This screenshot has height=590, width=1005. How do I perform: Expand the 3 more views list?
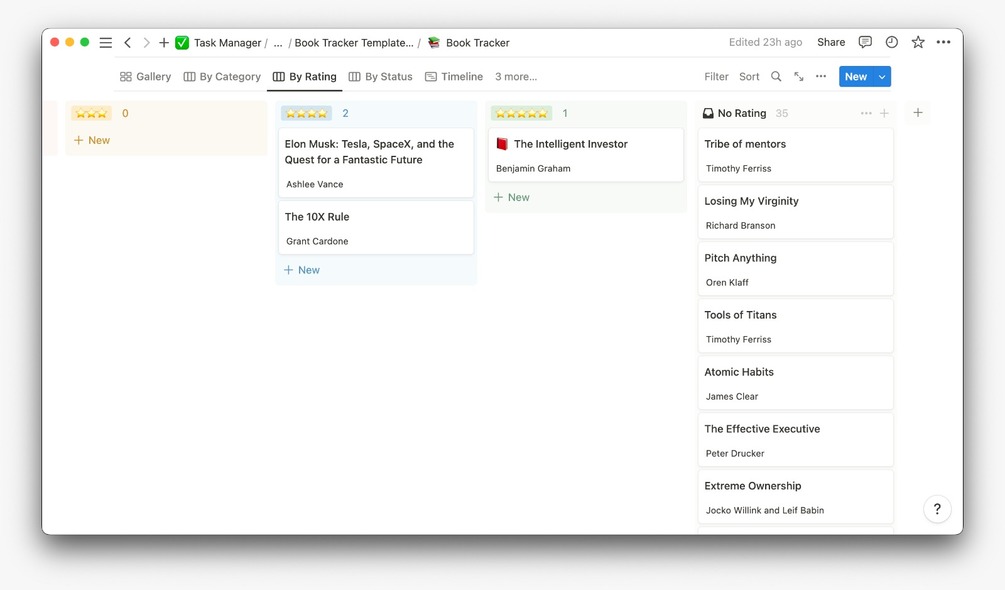(x=516, y=77)
